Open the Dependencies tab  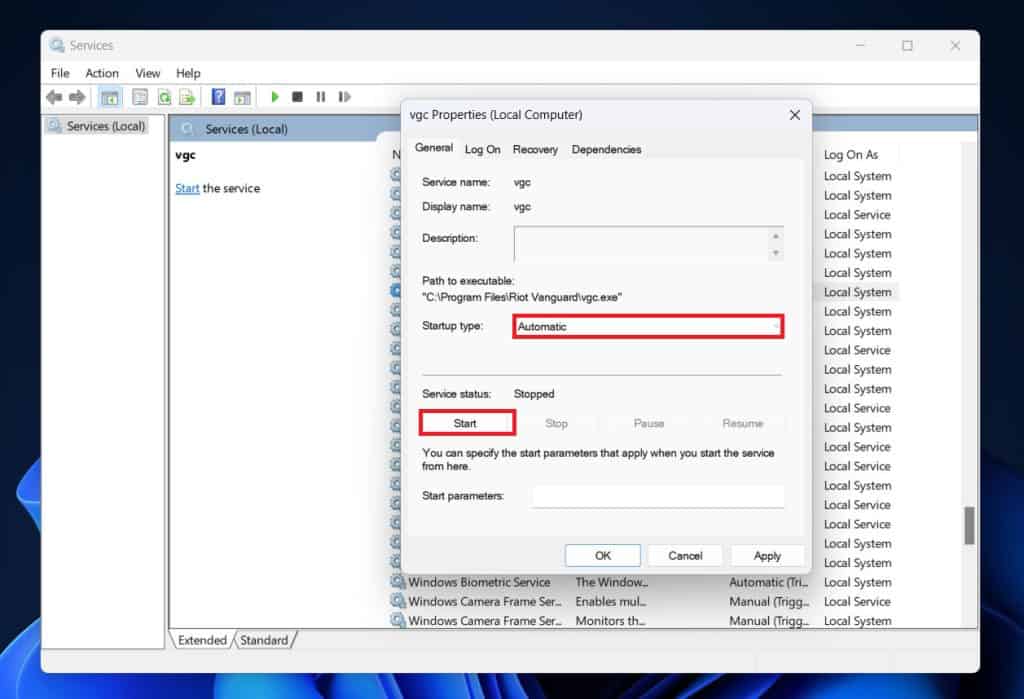point(606,149)
